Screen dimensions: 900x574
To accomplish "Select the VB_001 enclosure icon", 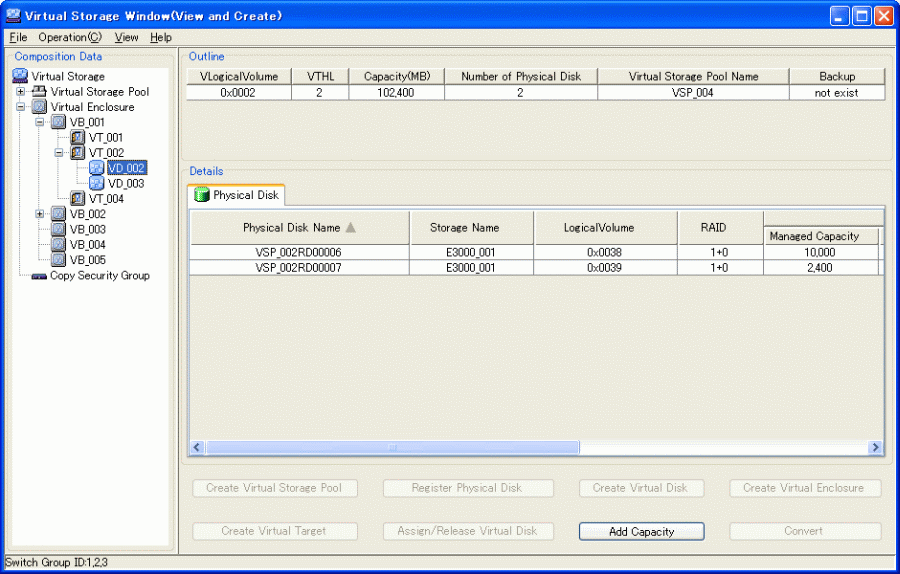I will point(58,122).
